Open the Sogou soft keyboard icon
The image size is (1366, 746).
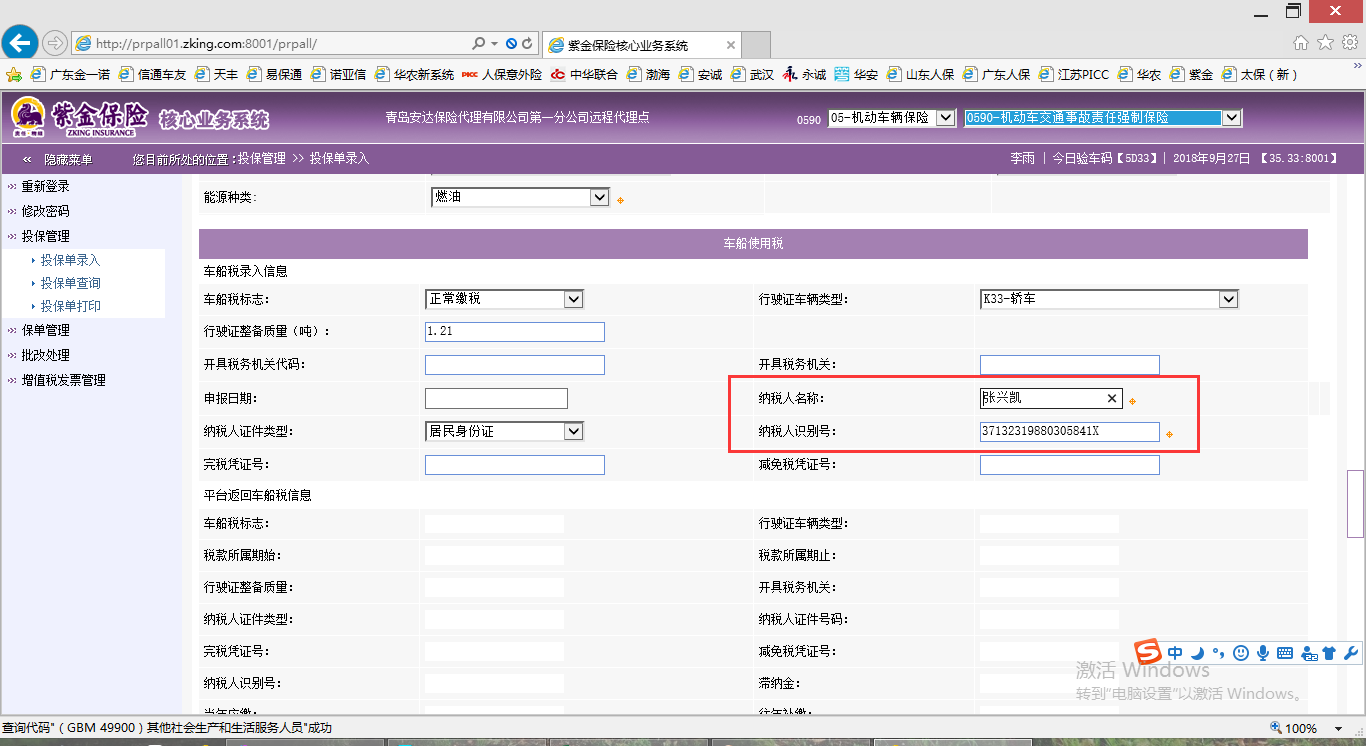pos(1285,653)
